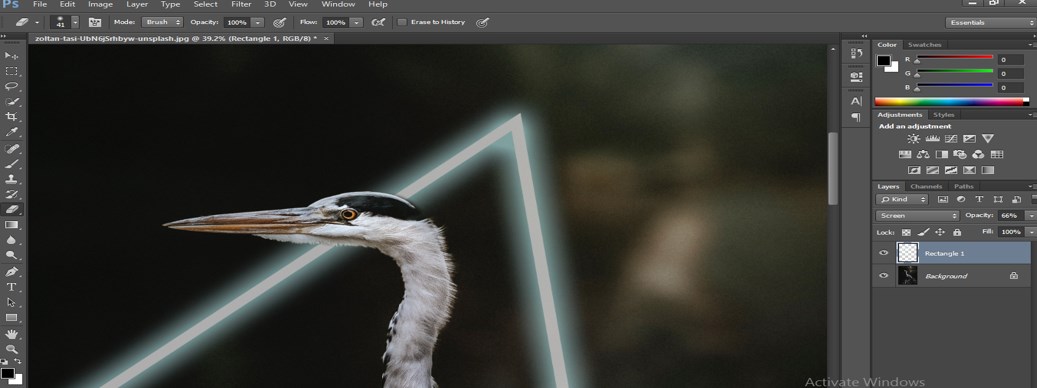Add a Brightness/Contrast adjustment
The height and width of the screenshot is (388, 1037).
(913, 139)
